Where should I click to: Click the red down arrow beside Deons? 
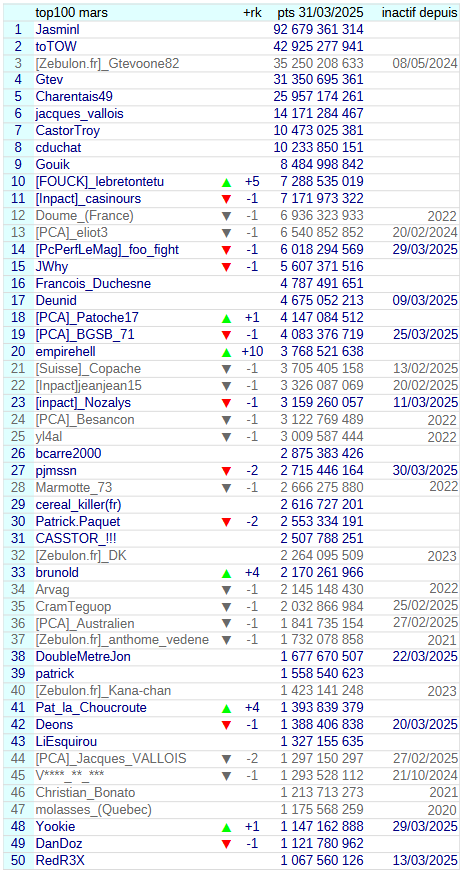[226, 725]
